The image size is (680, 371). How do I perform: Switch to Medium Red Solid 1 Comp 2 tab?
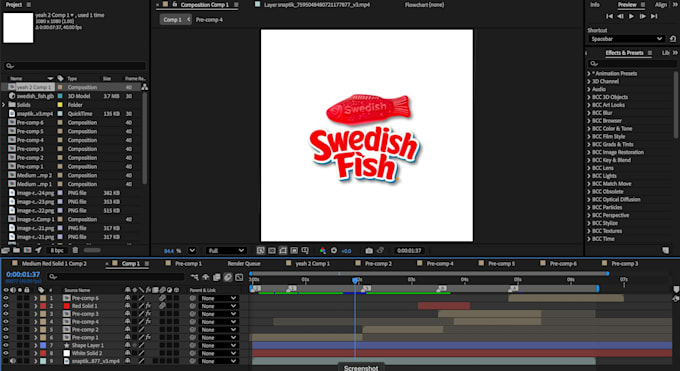coord(54,263)
